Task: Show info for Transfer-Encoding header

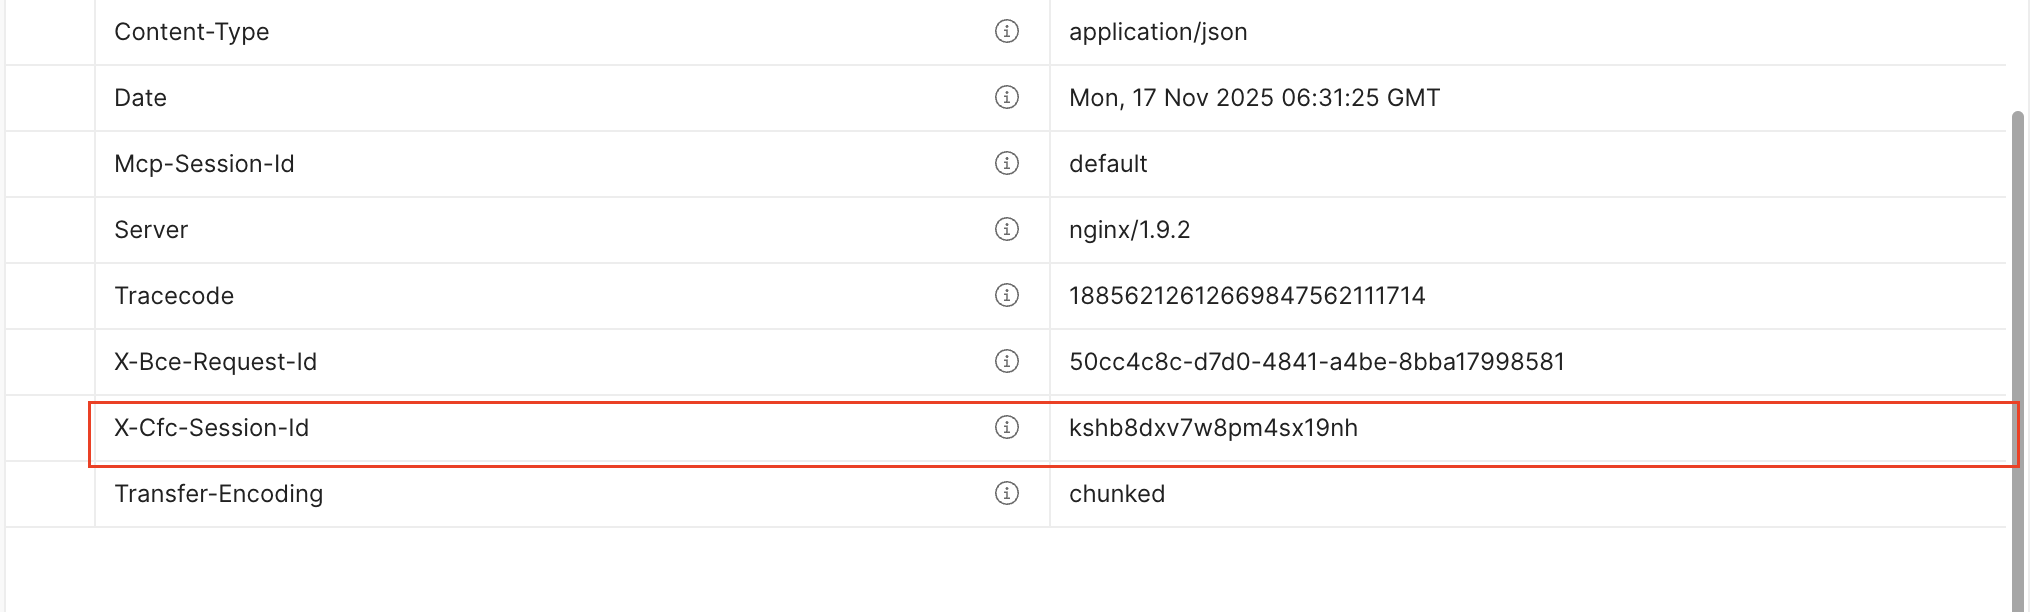Action: coord(1006,494)
